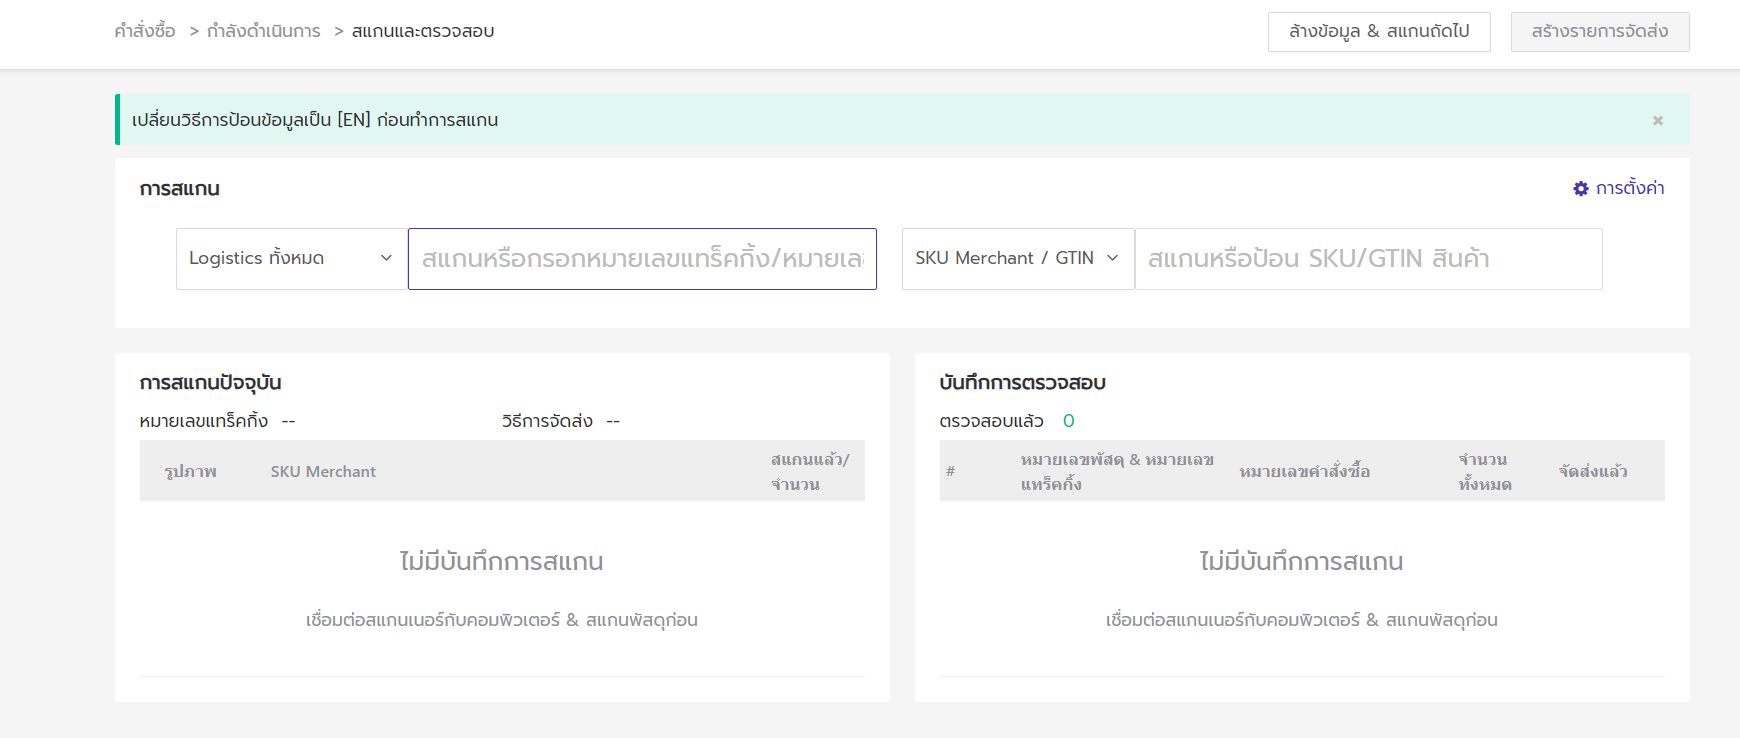Click the จัดส่งแล้ว column header
The width and height of the screenshot is (1740, 738).
[1592, 472]
